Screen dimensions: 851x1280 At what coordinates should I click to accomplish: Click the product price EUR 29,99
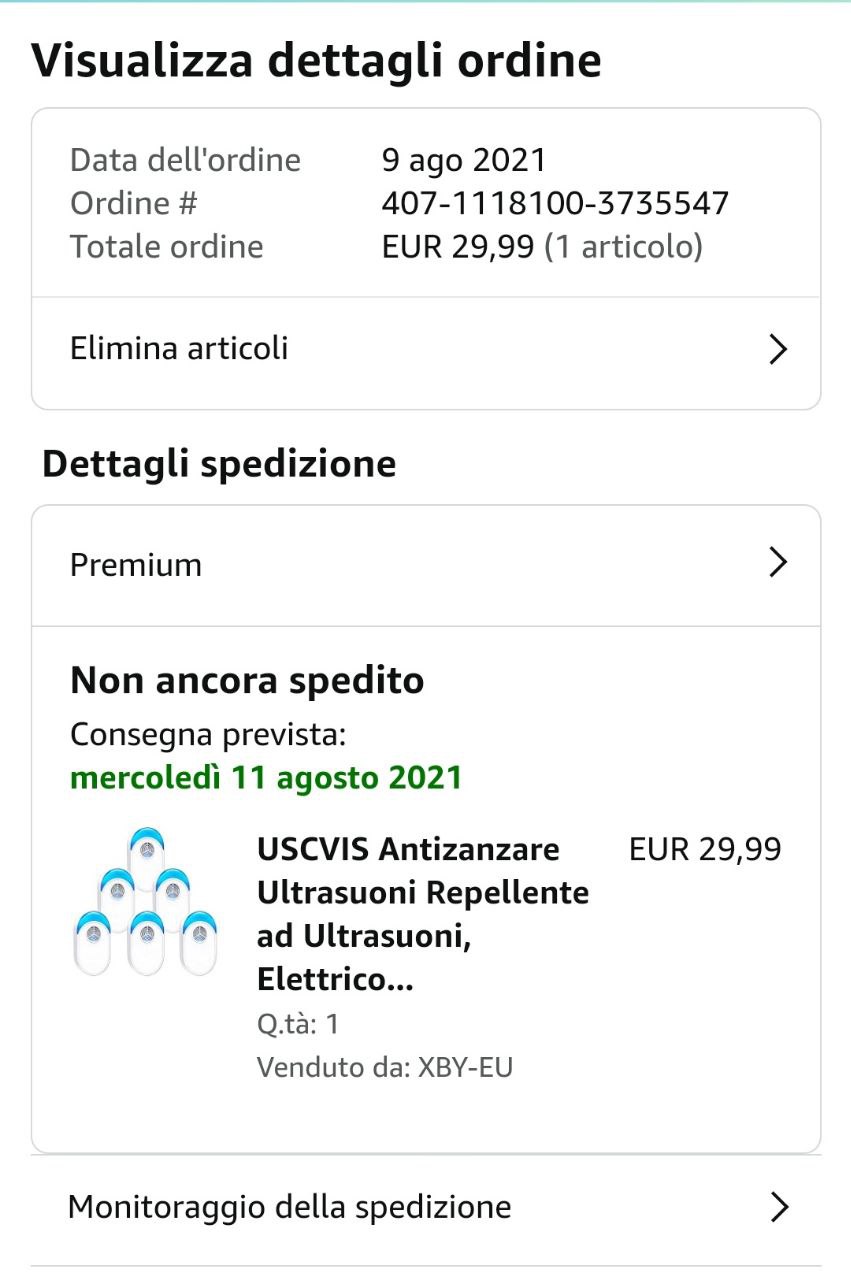(x=704, y=849)
